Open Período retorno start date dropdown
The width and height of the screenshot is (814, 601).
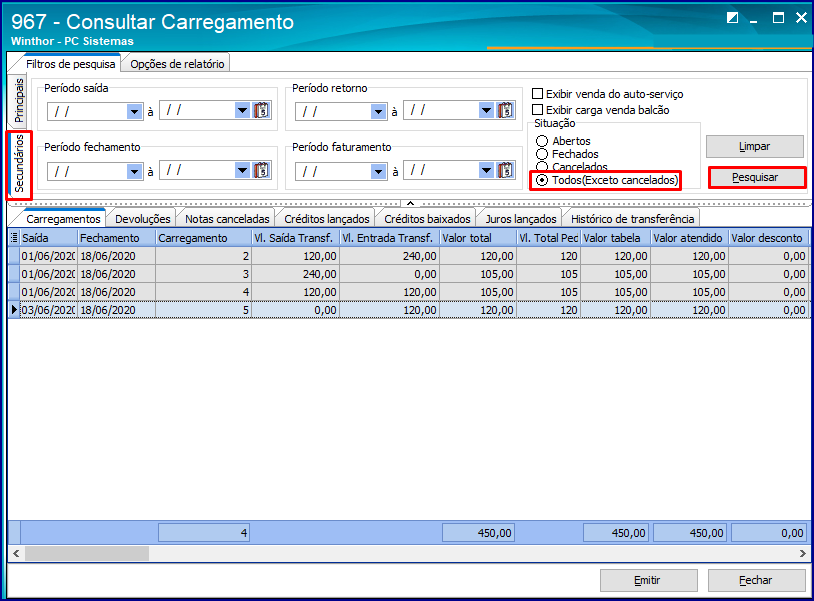[x=378, y=112]
